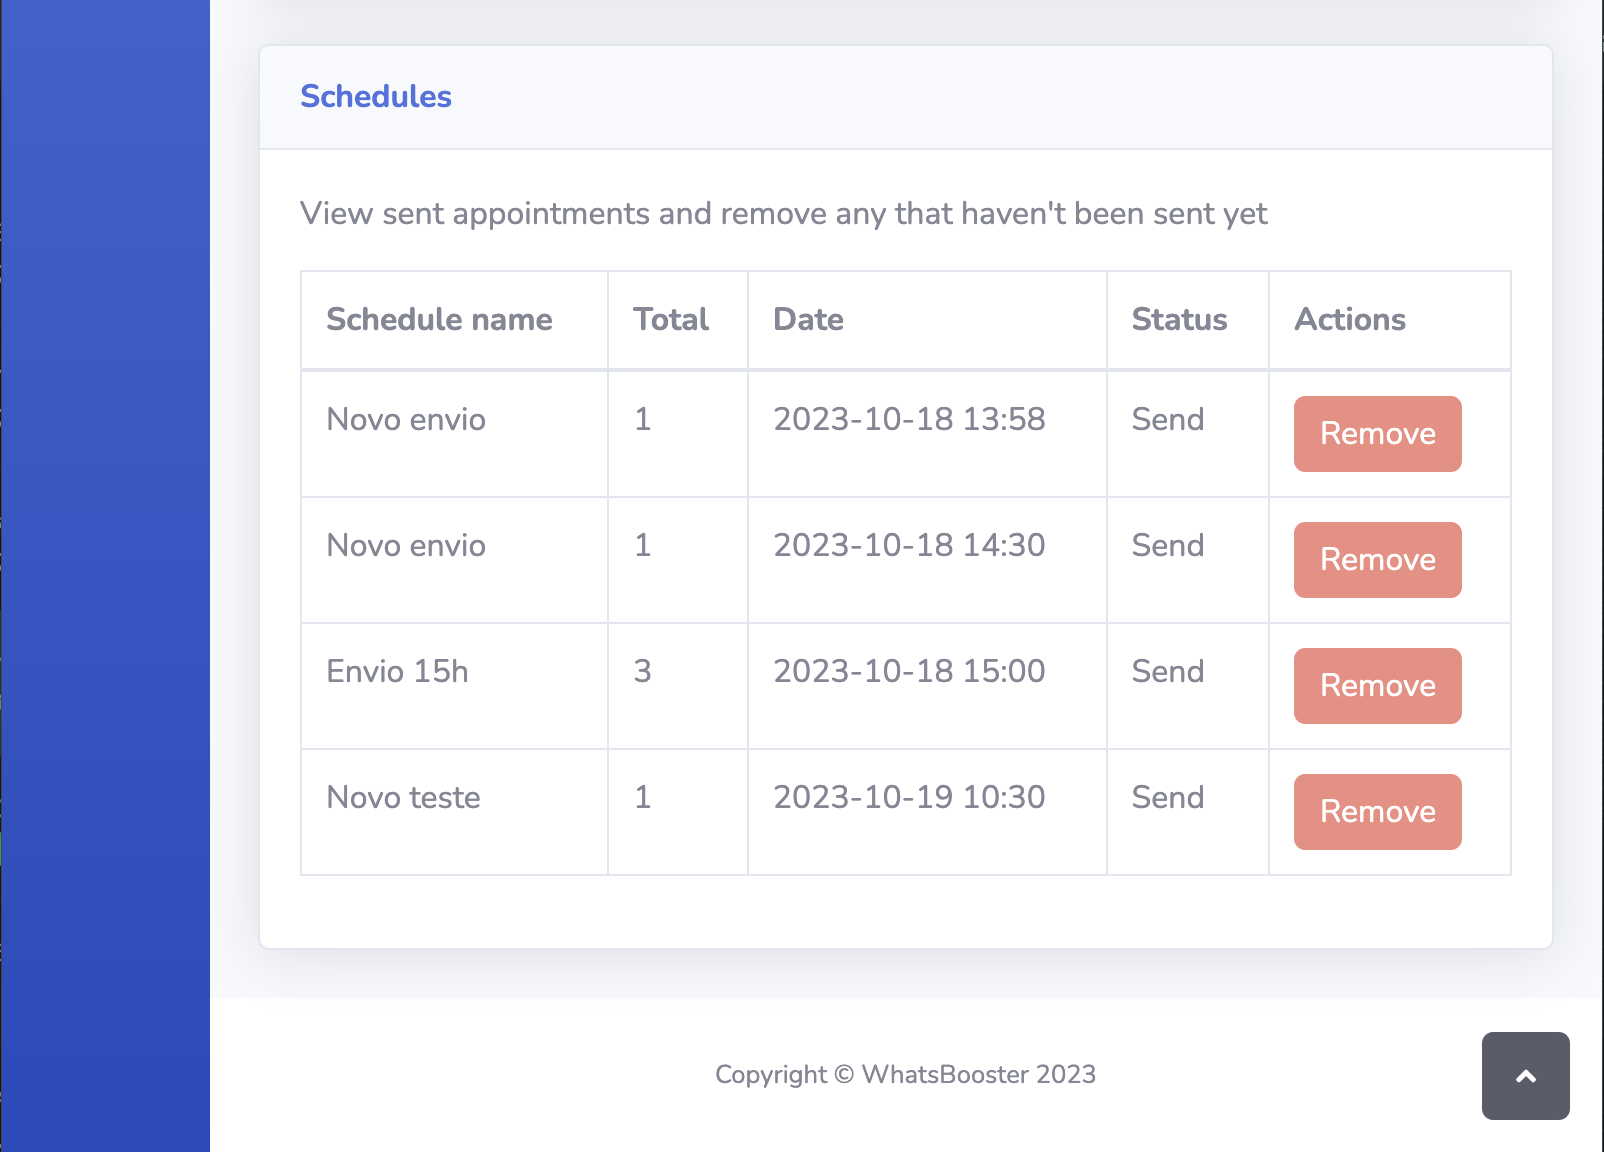Select the Novo teste name cell
1604x1152 pixels.
pos(454,812)
